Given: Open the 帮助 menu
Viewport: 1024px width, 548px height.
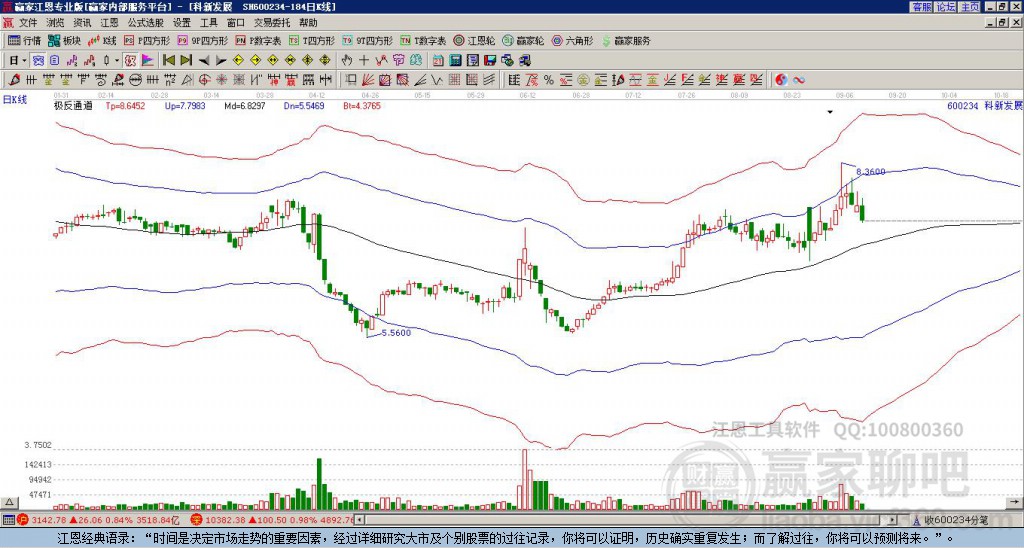Looking at the screenshot, I should coord(308,23).
